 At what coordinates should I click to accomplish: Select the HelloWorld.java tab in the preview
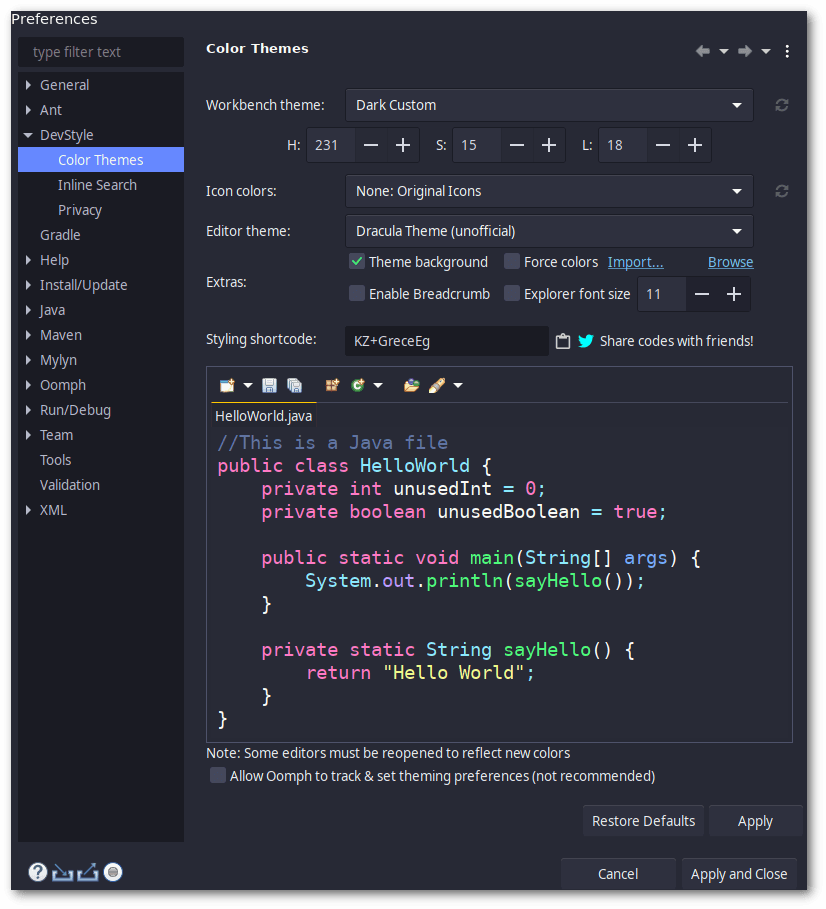click(263, 415)
